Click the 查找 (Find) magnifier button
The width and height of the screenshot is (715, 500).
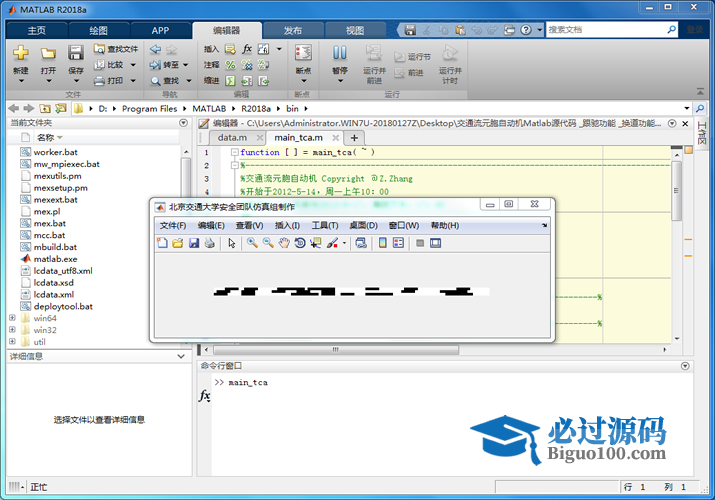165,81
